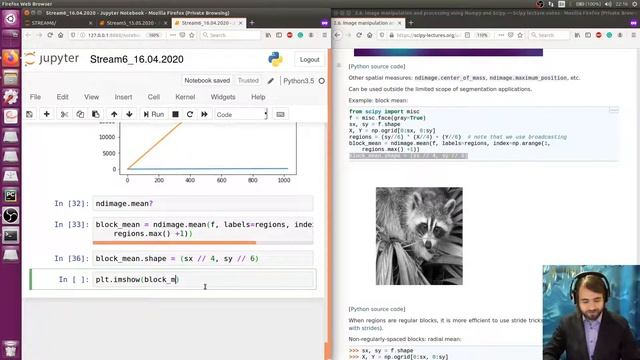
Task: Click the search box in right Firefox window
Action: pyautogui.click(x=549, y=35)
